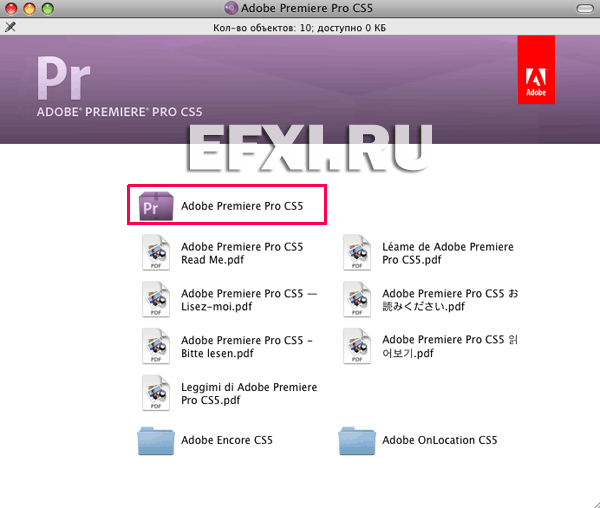Click the status text showing 10 objects
The width and height of the screenshot is (600, 508).
tap(299, 28)
